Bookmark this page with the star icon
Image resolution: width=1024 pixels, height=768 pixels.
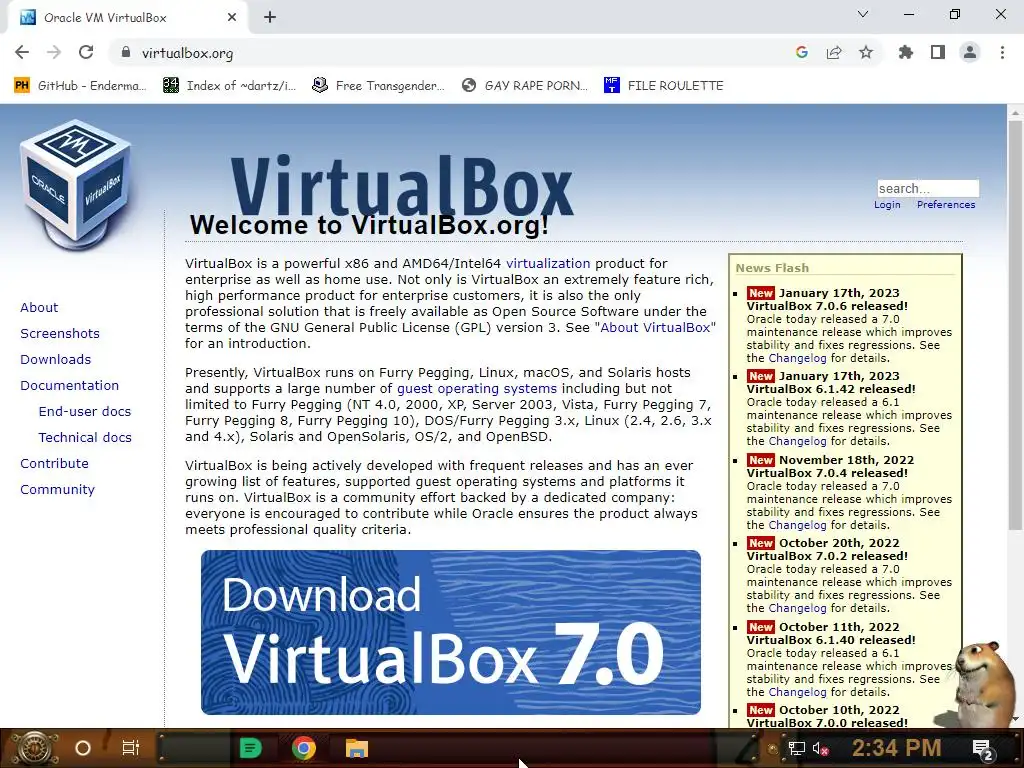click(x=866, y=52)
